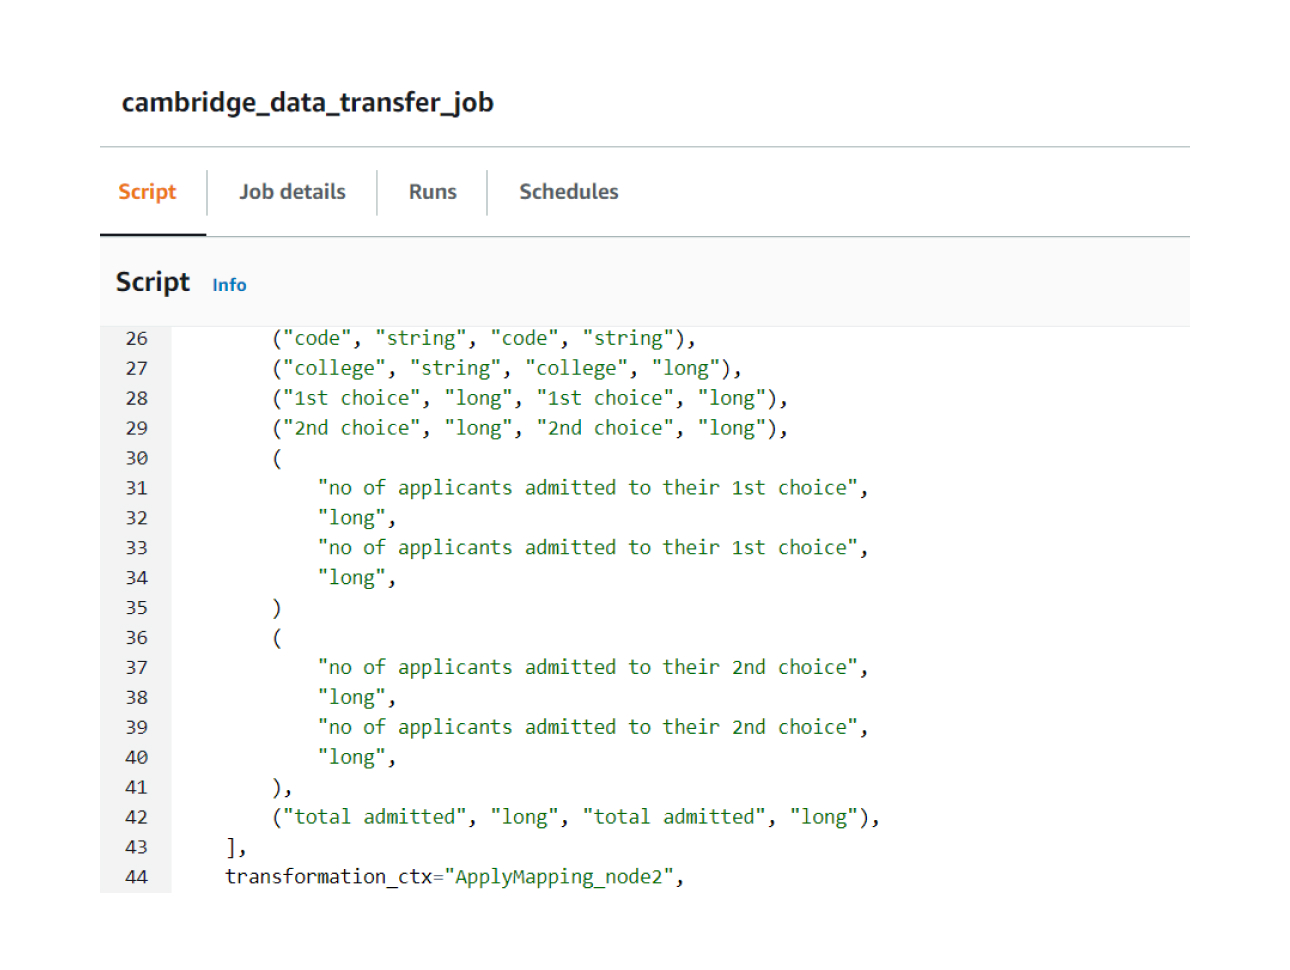Click "1st choice" applicants text on line 31

tap(593, 488)
